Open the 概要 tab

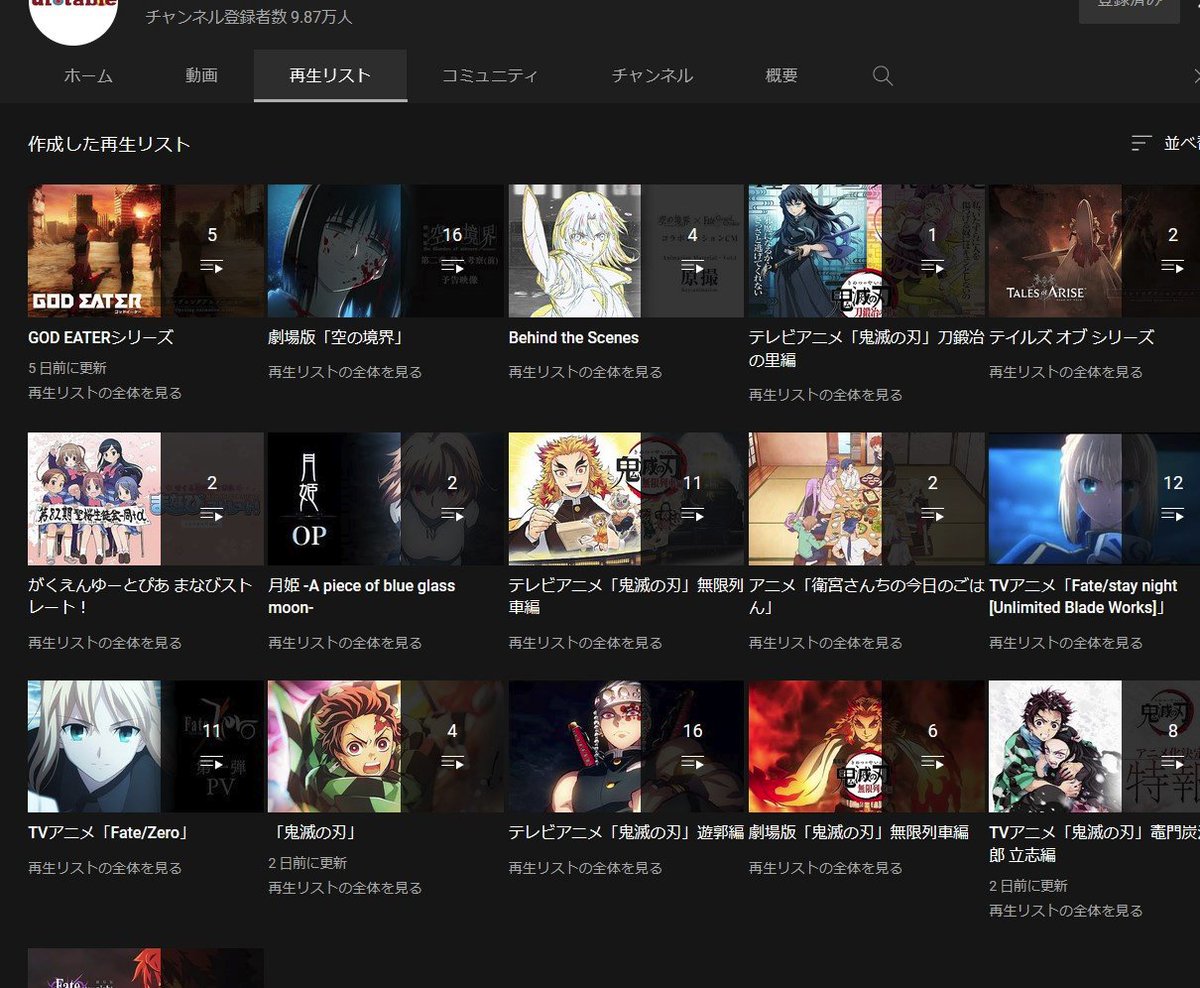click(x=781, y=76)
